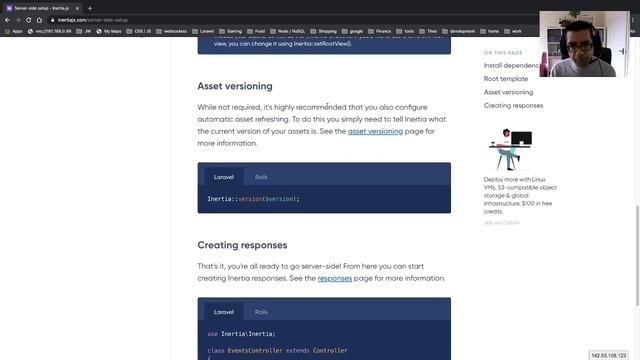Open the Node / NoSQL bookmarks folder
This screenshot has width=640, height=360.
(x=288, y=31)
